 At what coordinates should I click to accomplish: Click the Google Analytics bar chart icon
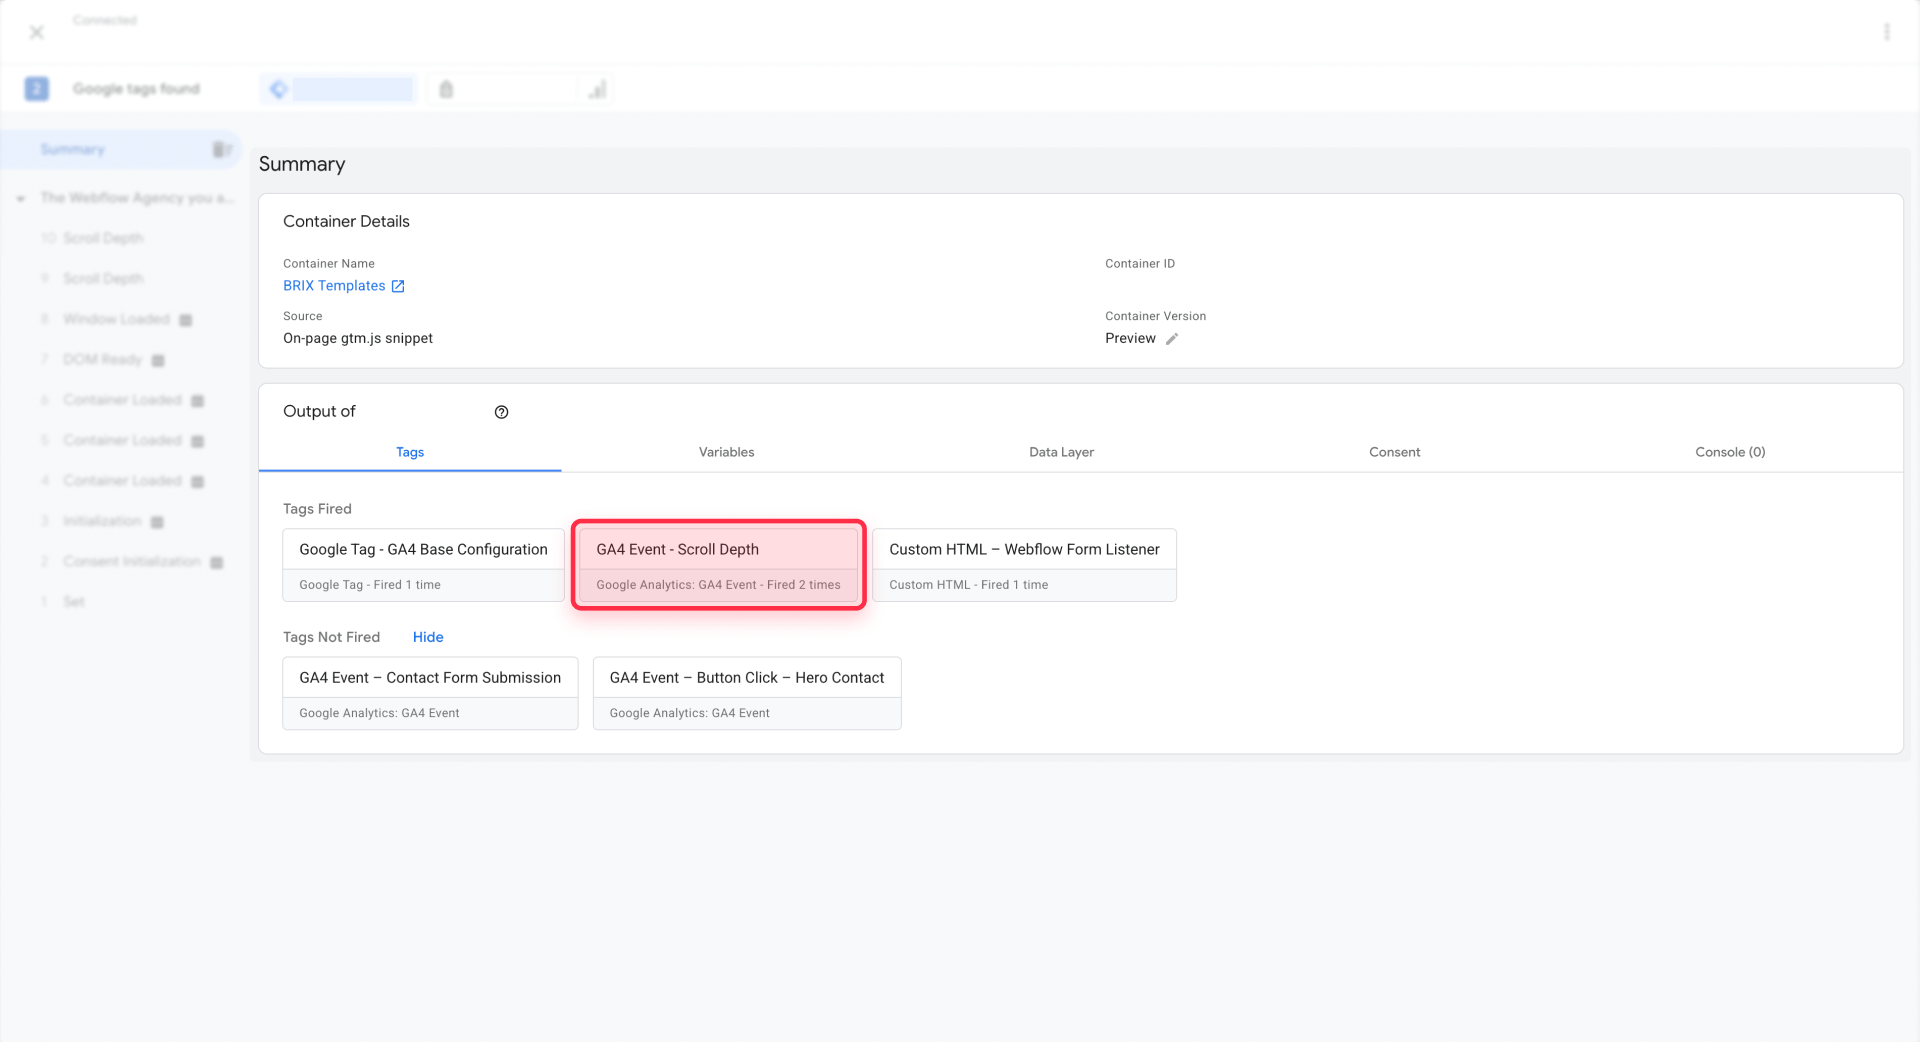[597, 89]
